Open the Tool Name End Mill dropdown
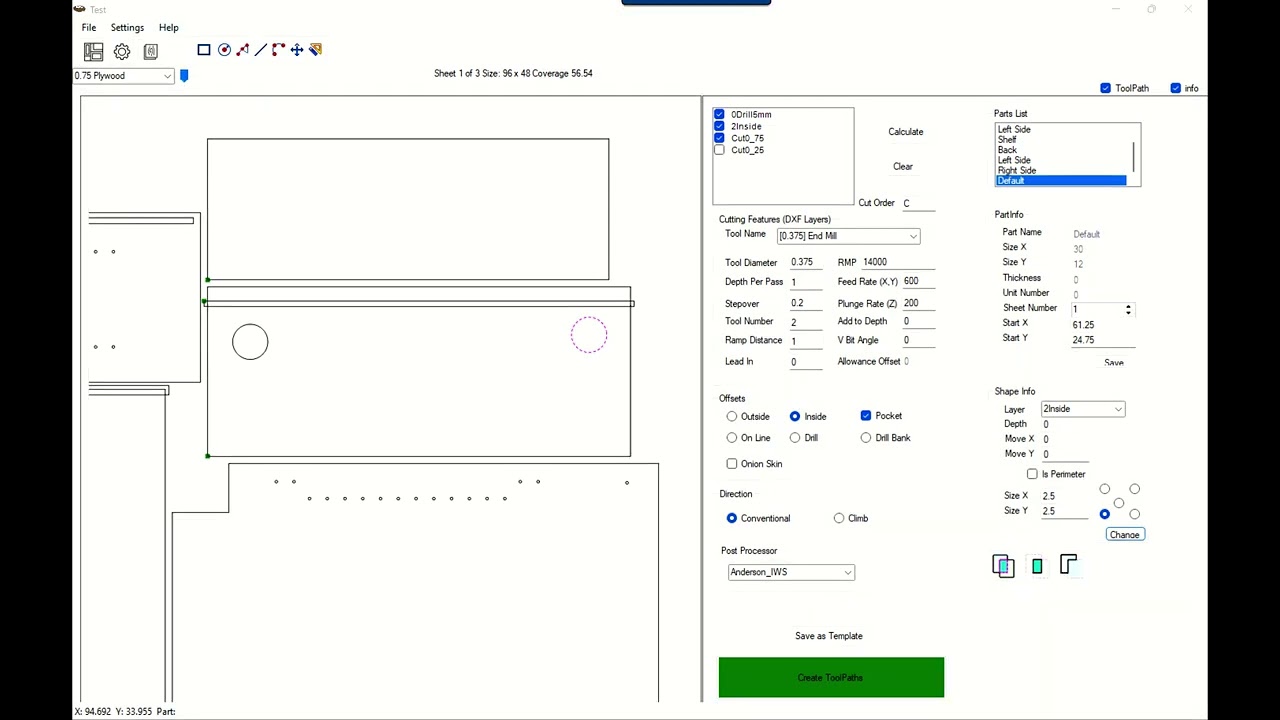Viewport: 1280px width, 720px height. point(848,236)
